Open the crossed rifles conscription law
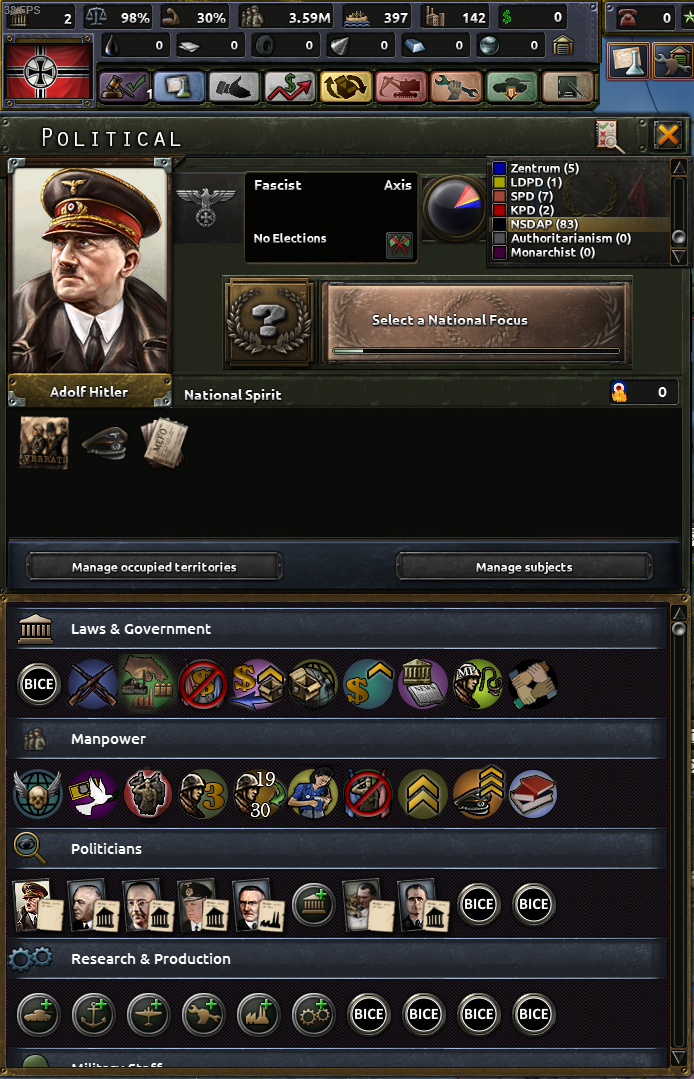 pyautogui.click(x=93, y=684)
